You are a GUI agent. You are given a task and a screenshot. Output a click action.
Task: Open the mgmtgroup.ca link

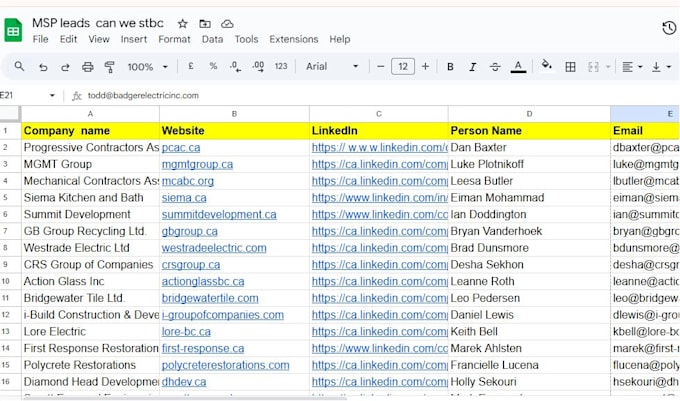point(197,164)
